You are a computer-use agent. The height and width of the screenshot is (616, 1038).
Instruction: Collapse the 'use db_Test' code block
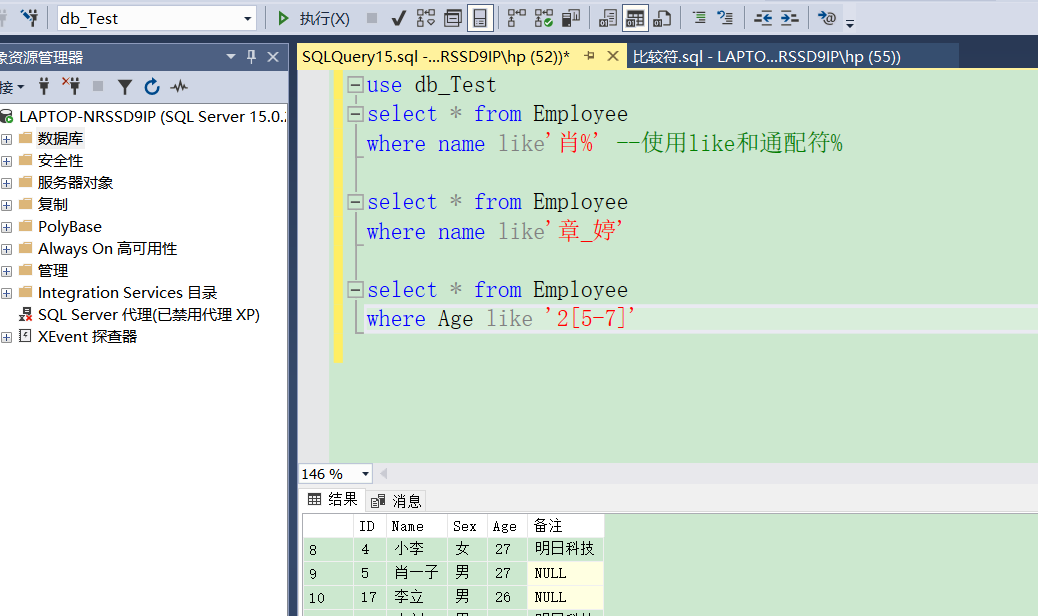coord(355,85)
